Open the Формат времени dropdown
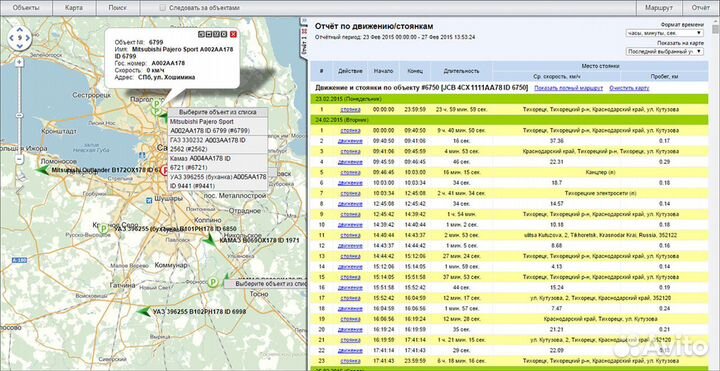 (x=664, y=33)
